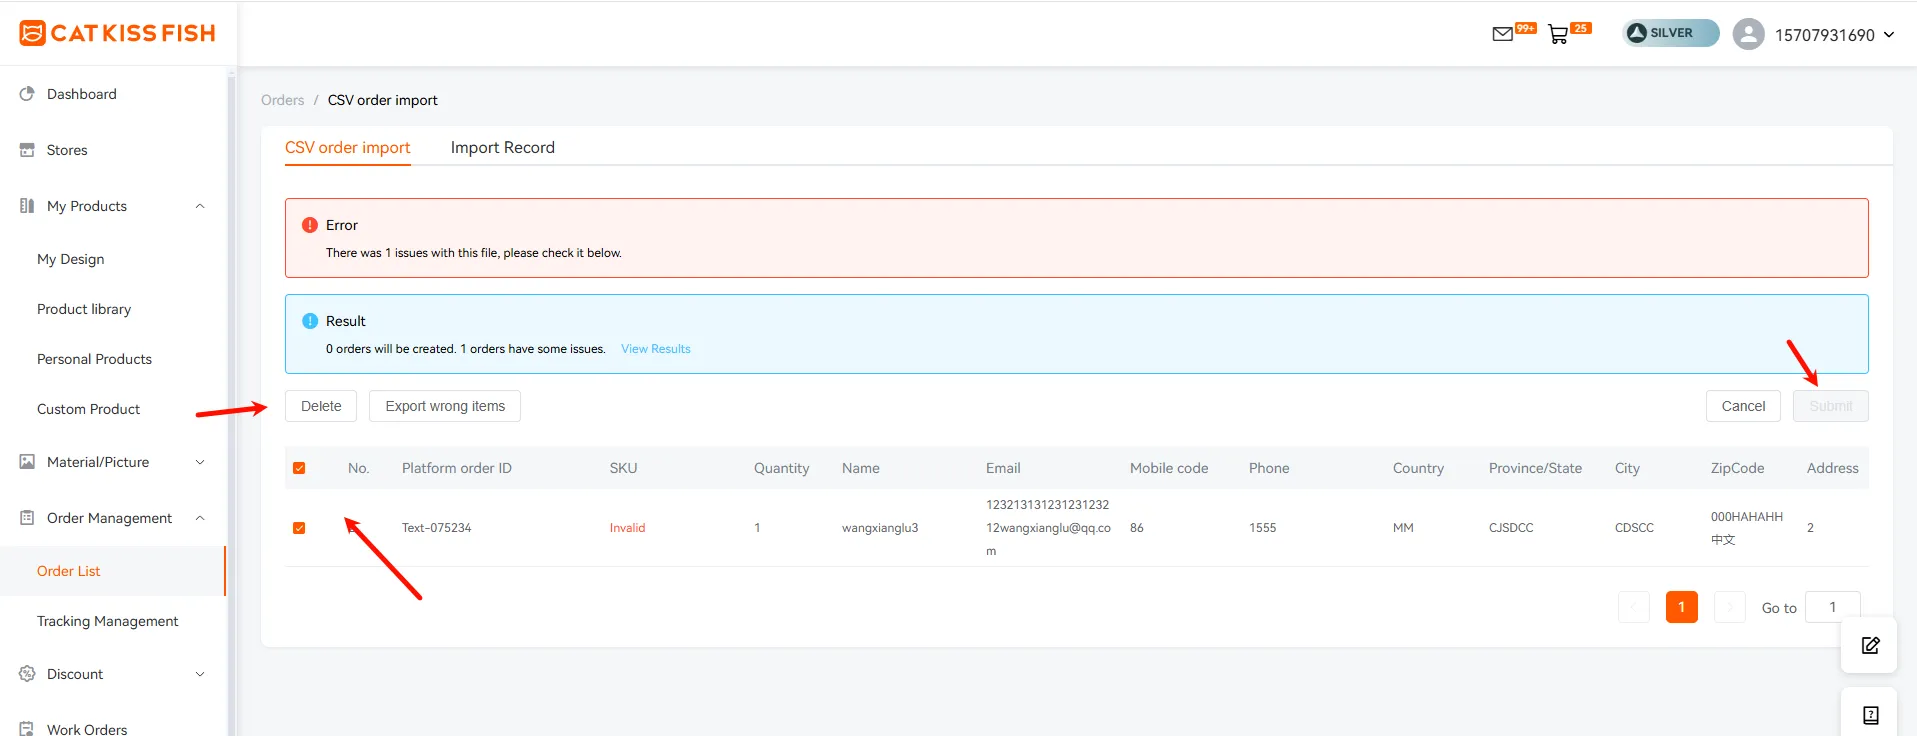The image size is (1917, 736).
Task: Click the Cancel button
Action: point(1743,406)
